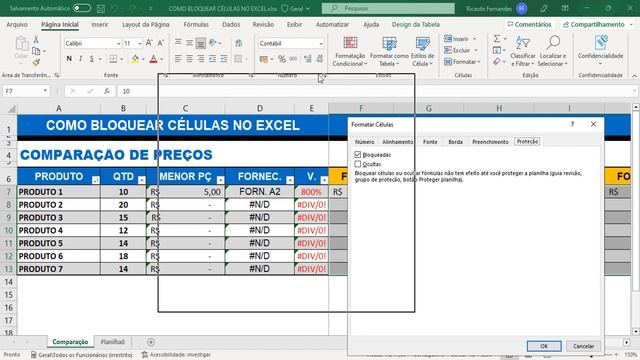Click the dialog help question mark
The image size is (640, 360).
click(572, 124)
